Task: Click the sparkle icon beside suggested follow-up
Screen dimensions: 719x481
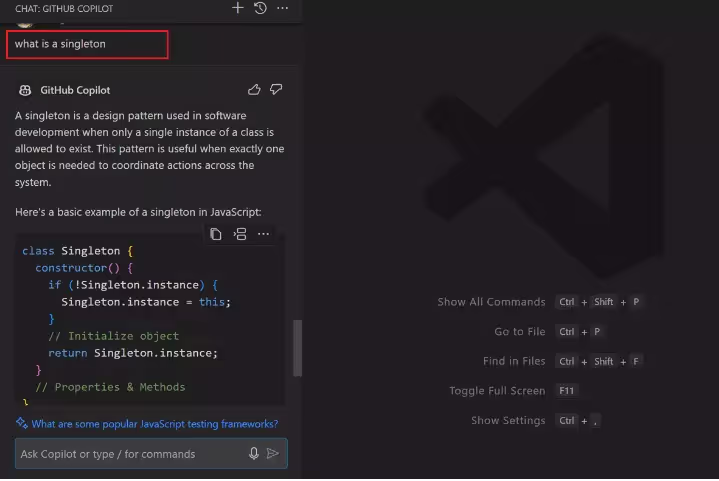Action: pyautogui.click(x=22, y=423)
